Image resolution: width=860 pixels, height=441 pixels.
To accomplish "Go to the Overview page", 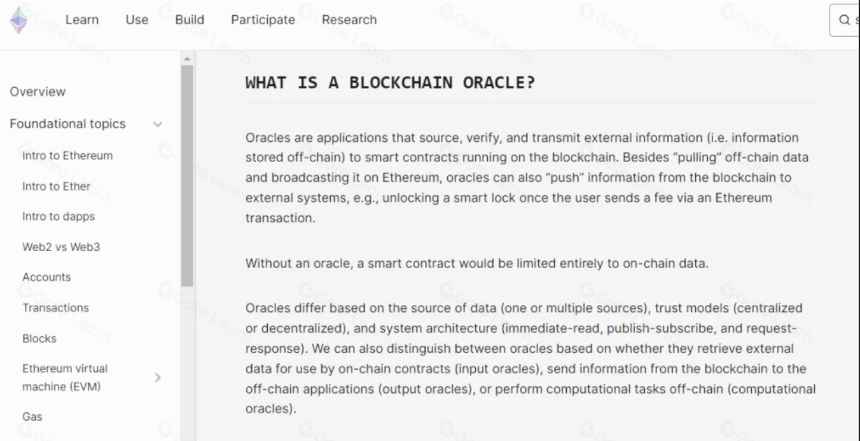I will click(38, 92).
